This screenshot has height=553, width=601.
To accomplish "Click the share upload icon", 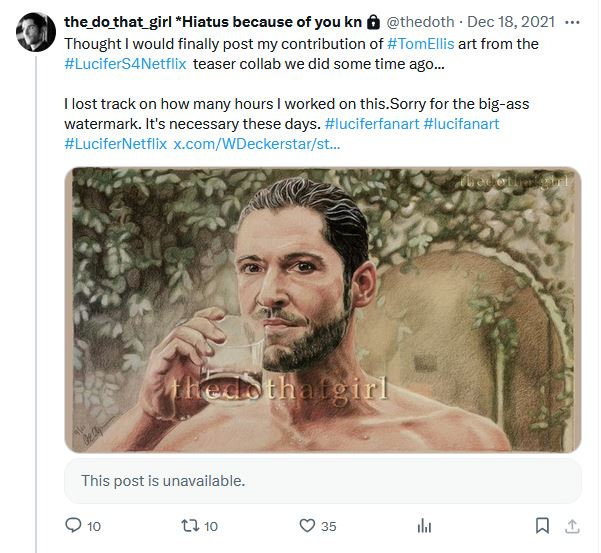I will click(x=573, y=525).
